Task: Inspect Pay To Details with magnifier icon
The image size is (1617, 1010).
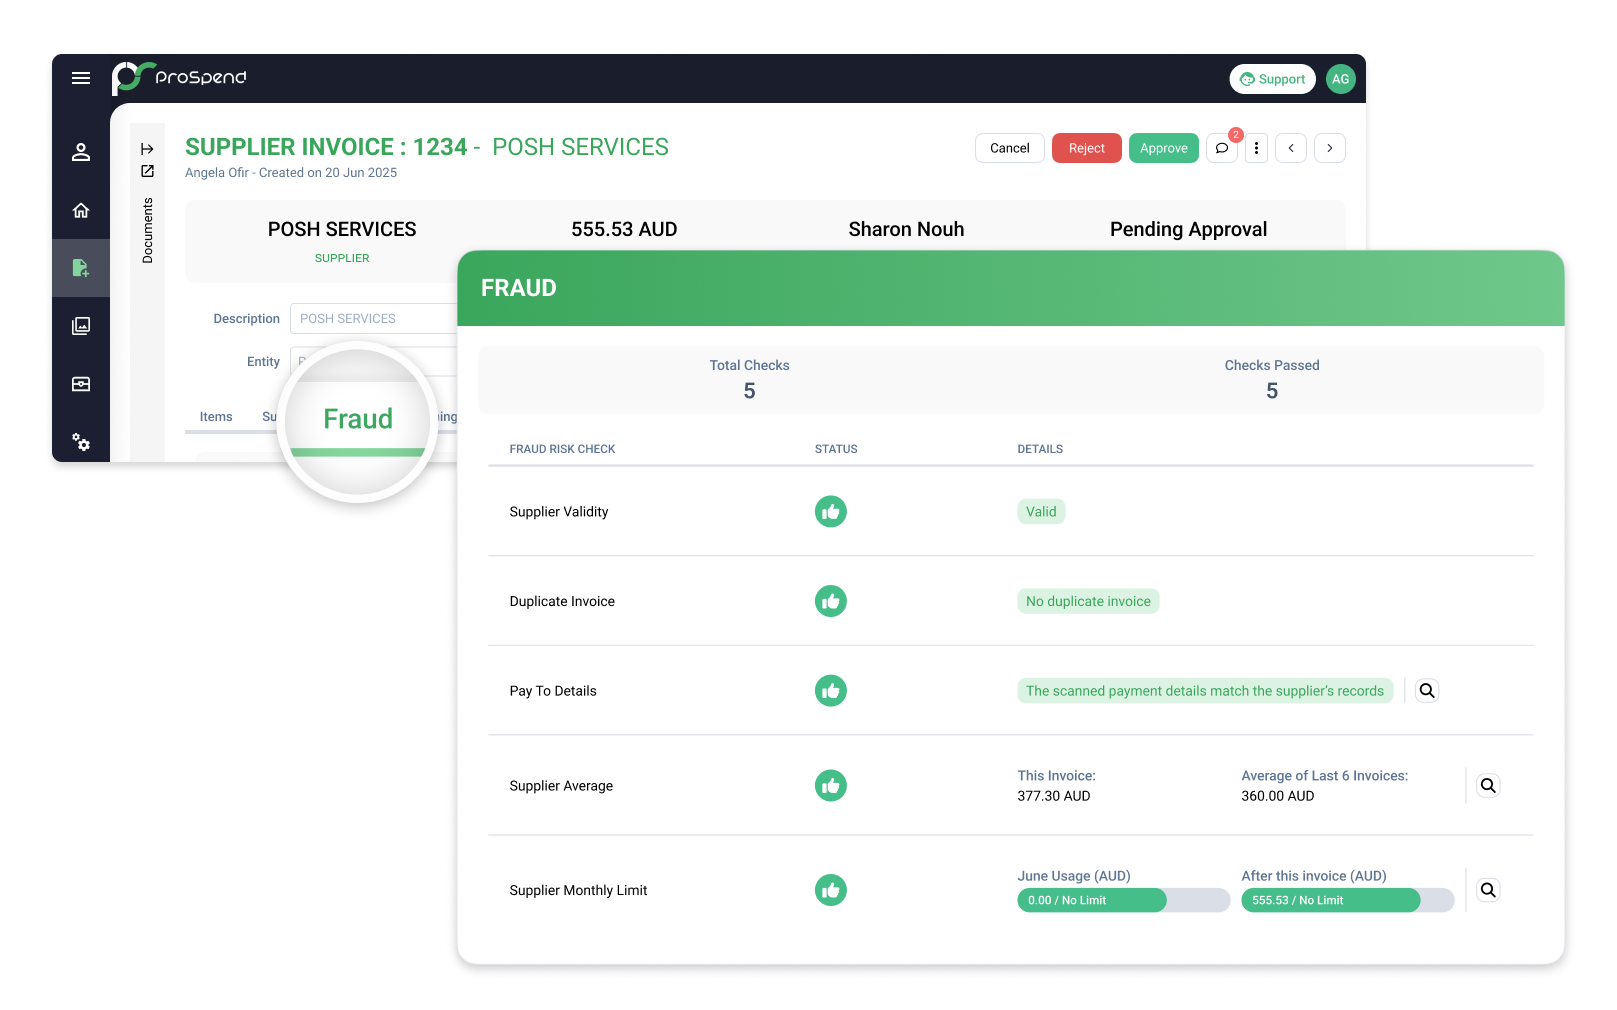Action: tap(1427, 691)
